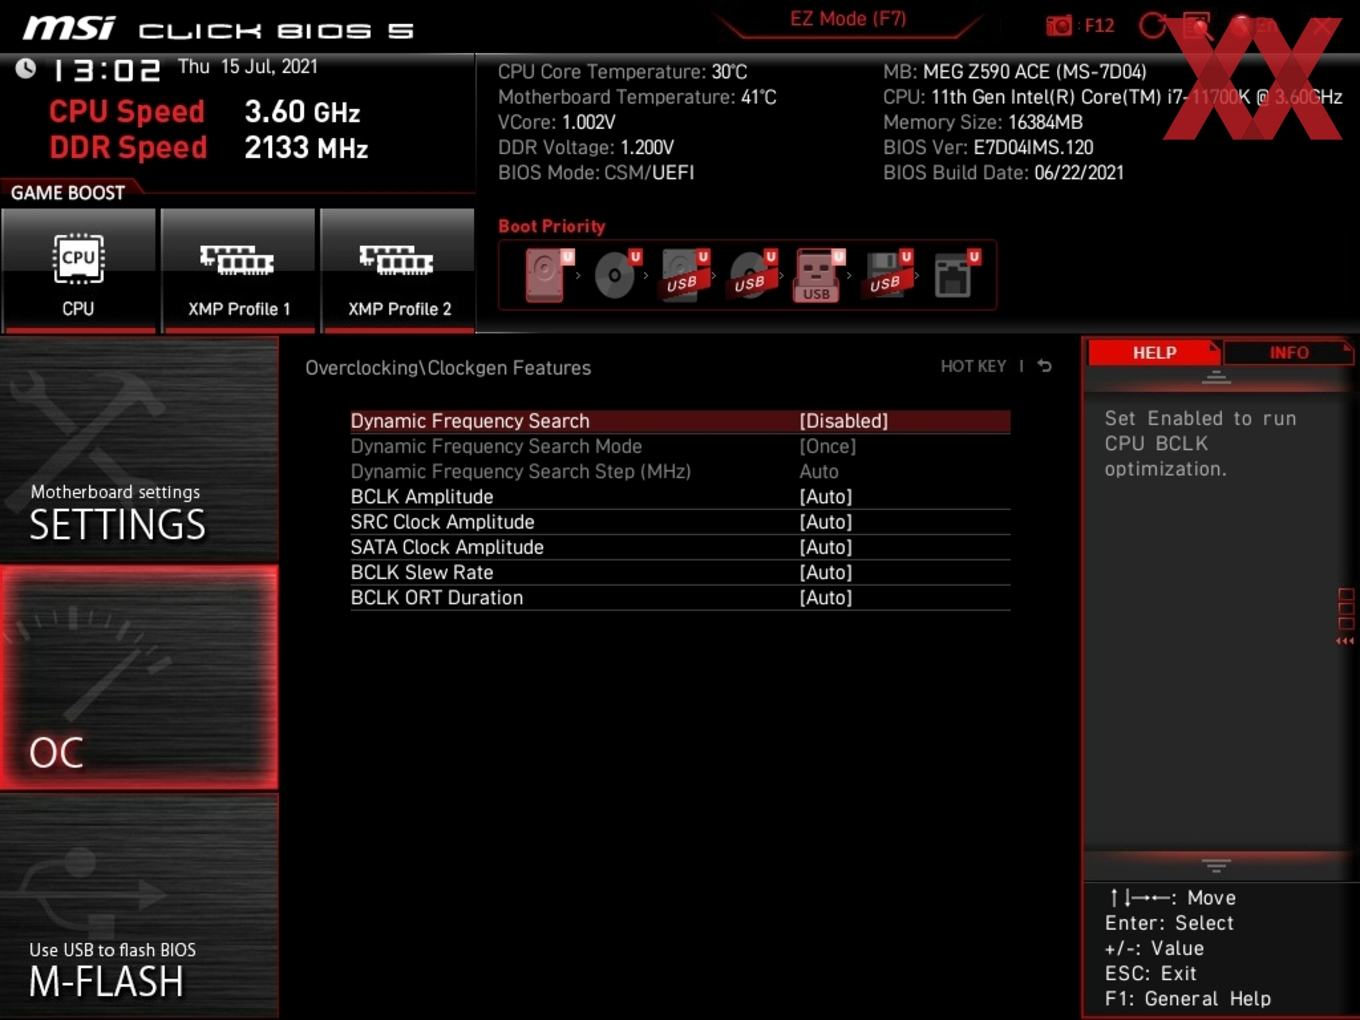1360x1020 pixels.
Task: Click the circular arrow icon in top bar
Action: [1153, 25]
